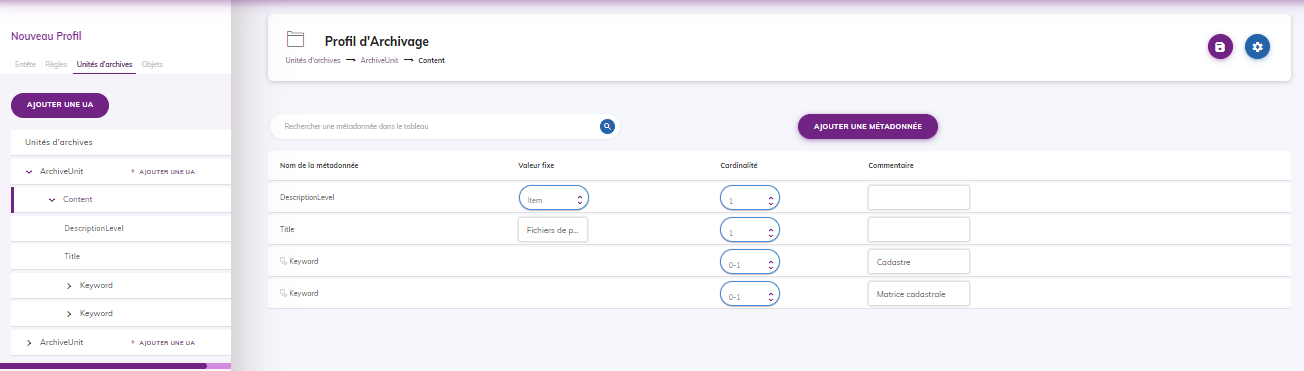1304x371 pixels.
Task: Open the DescriptionLevel fixed value Item dropdown
Action: pos(554,198)
